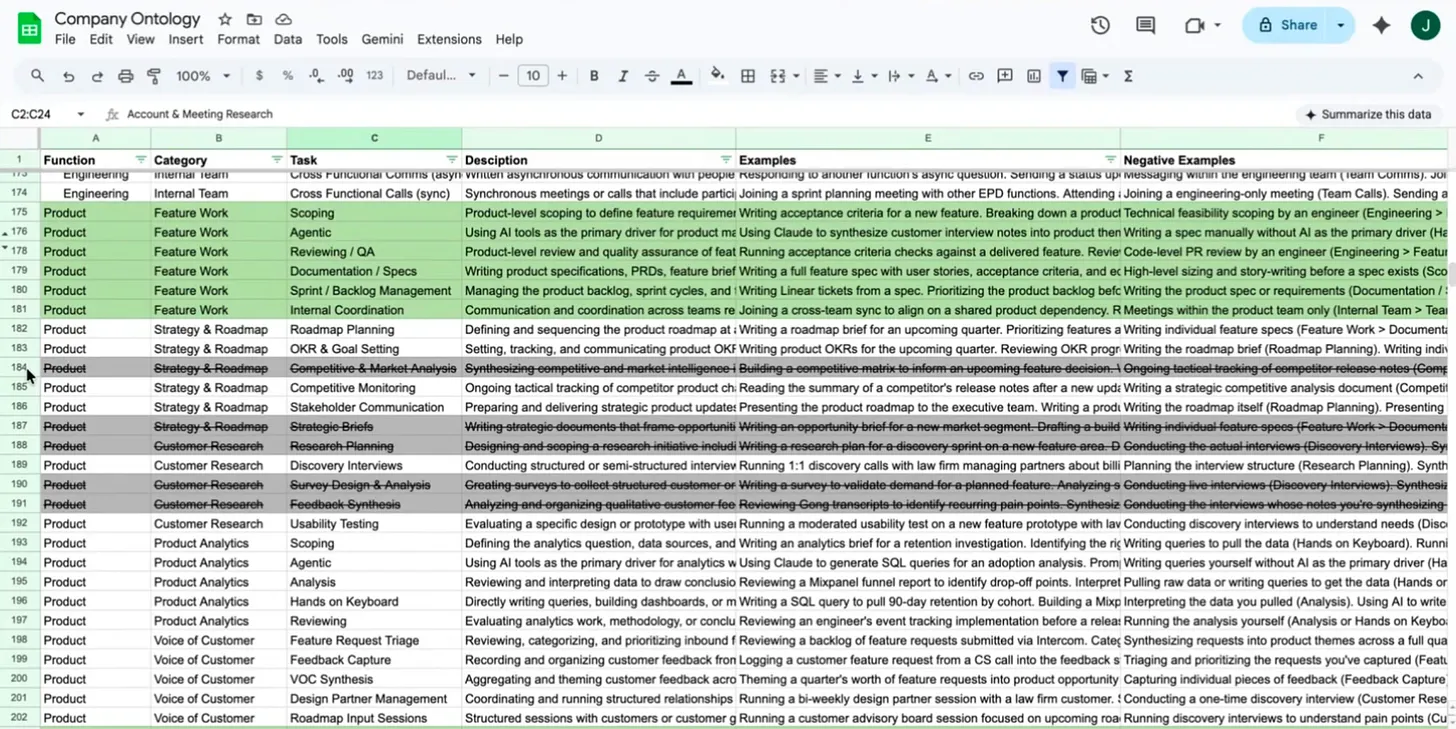1456x729 pixels.
Task: Click the functions sigma icon
Action: pyautogui.click(x=1128, y=76)
